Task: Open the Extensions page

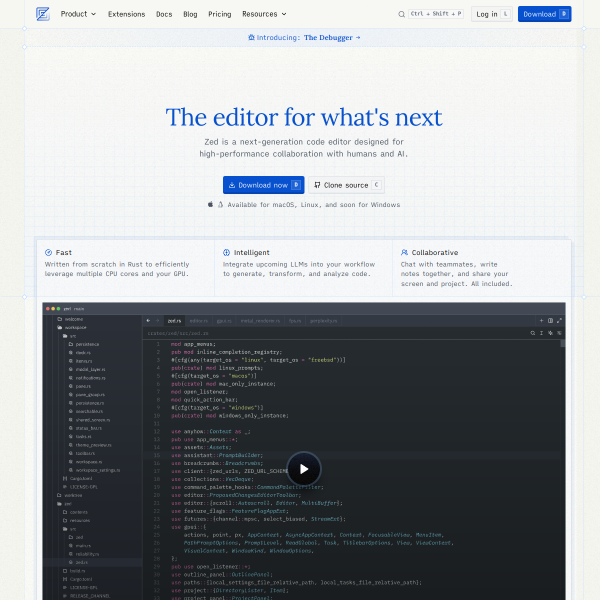Action: pyautogui.click(x=126, y=14)
